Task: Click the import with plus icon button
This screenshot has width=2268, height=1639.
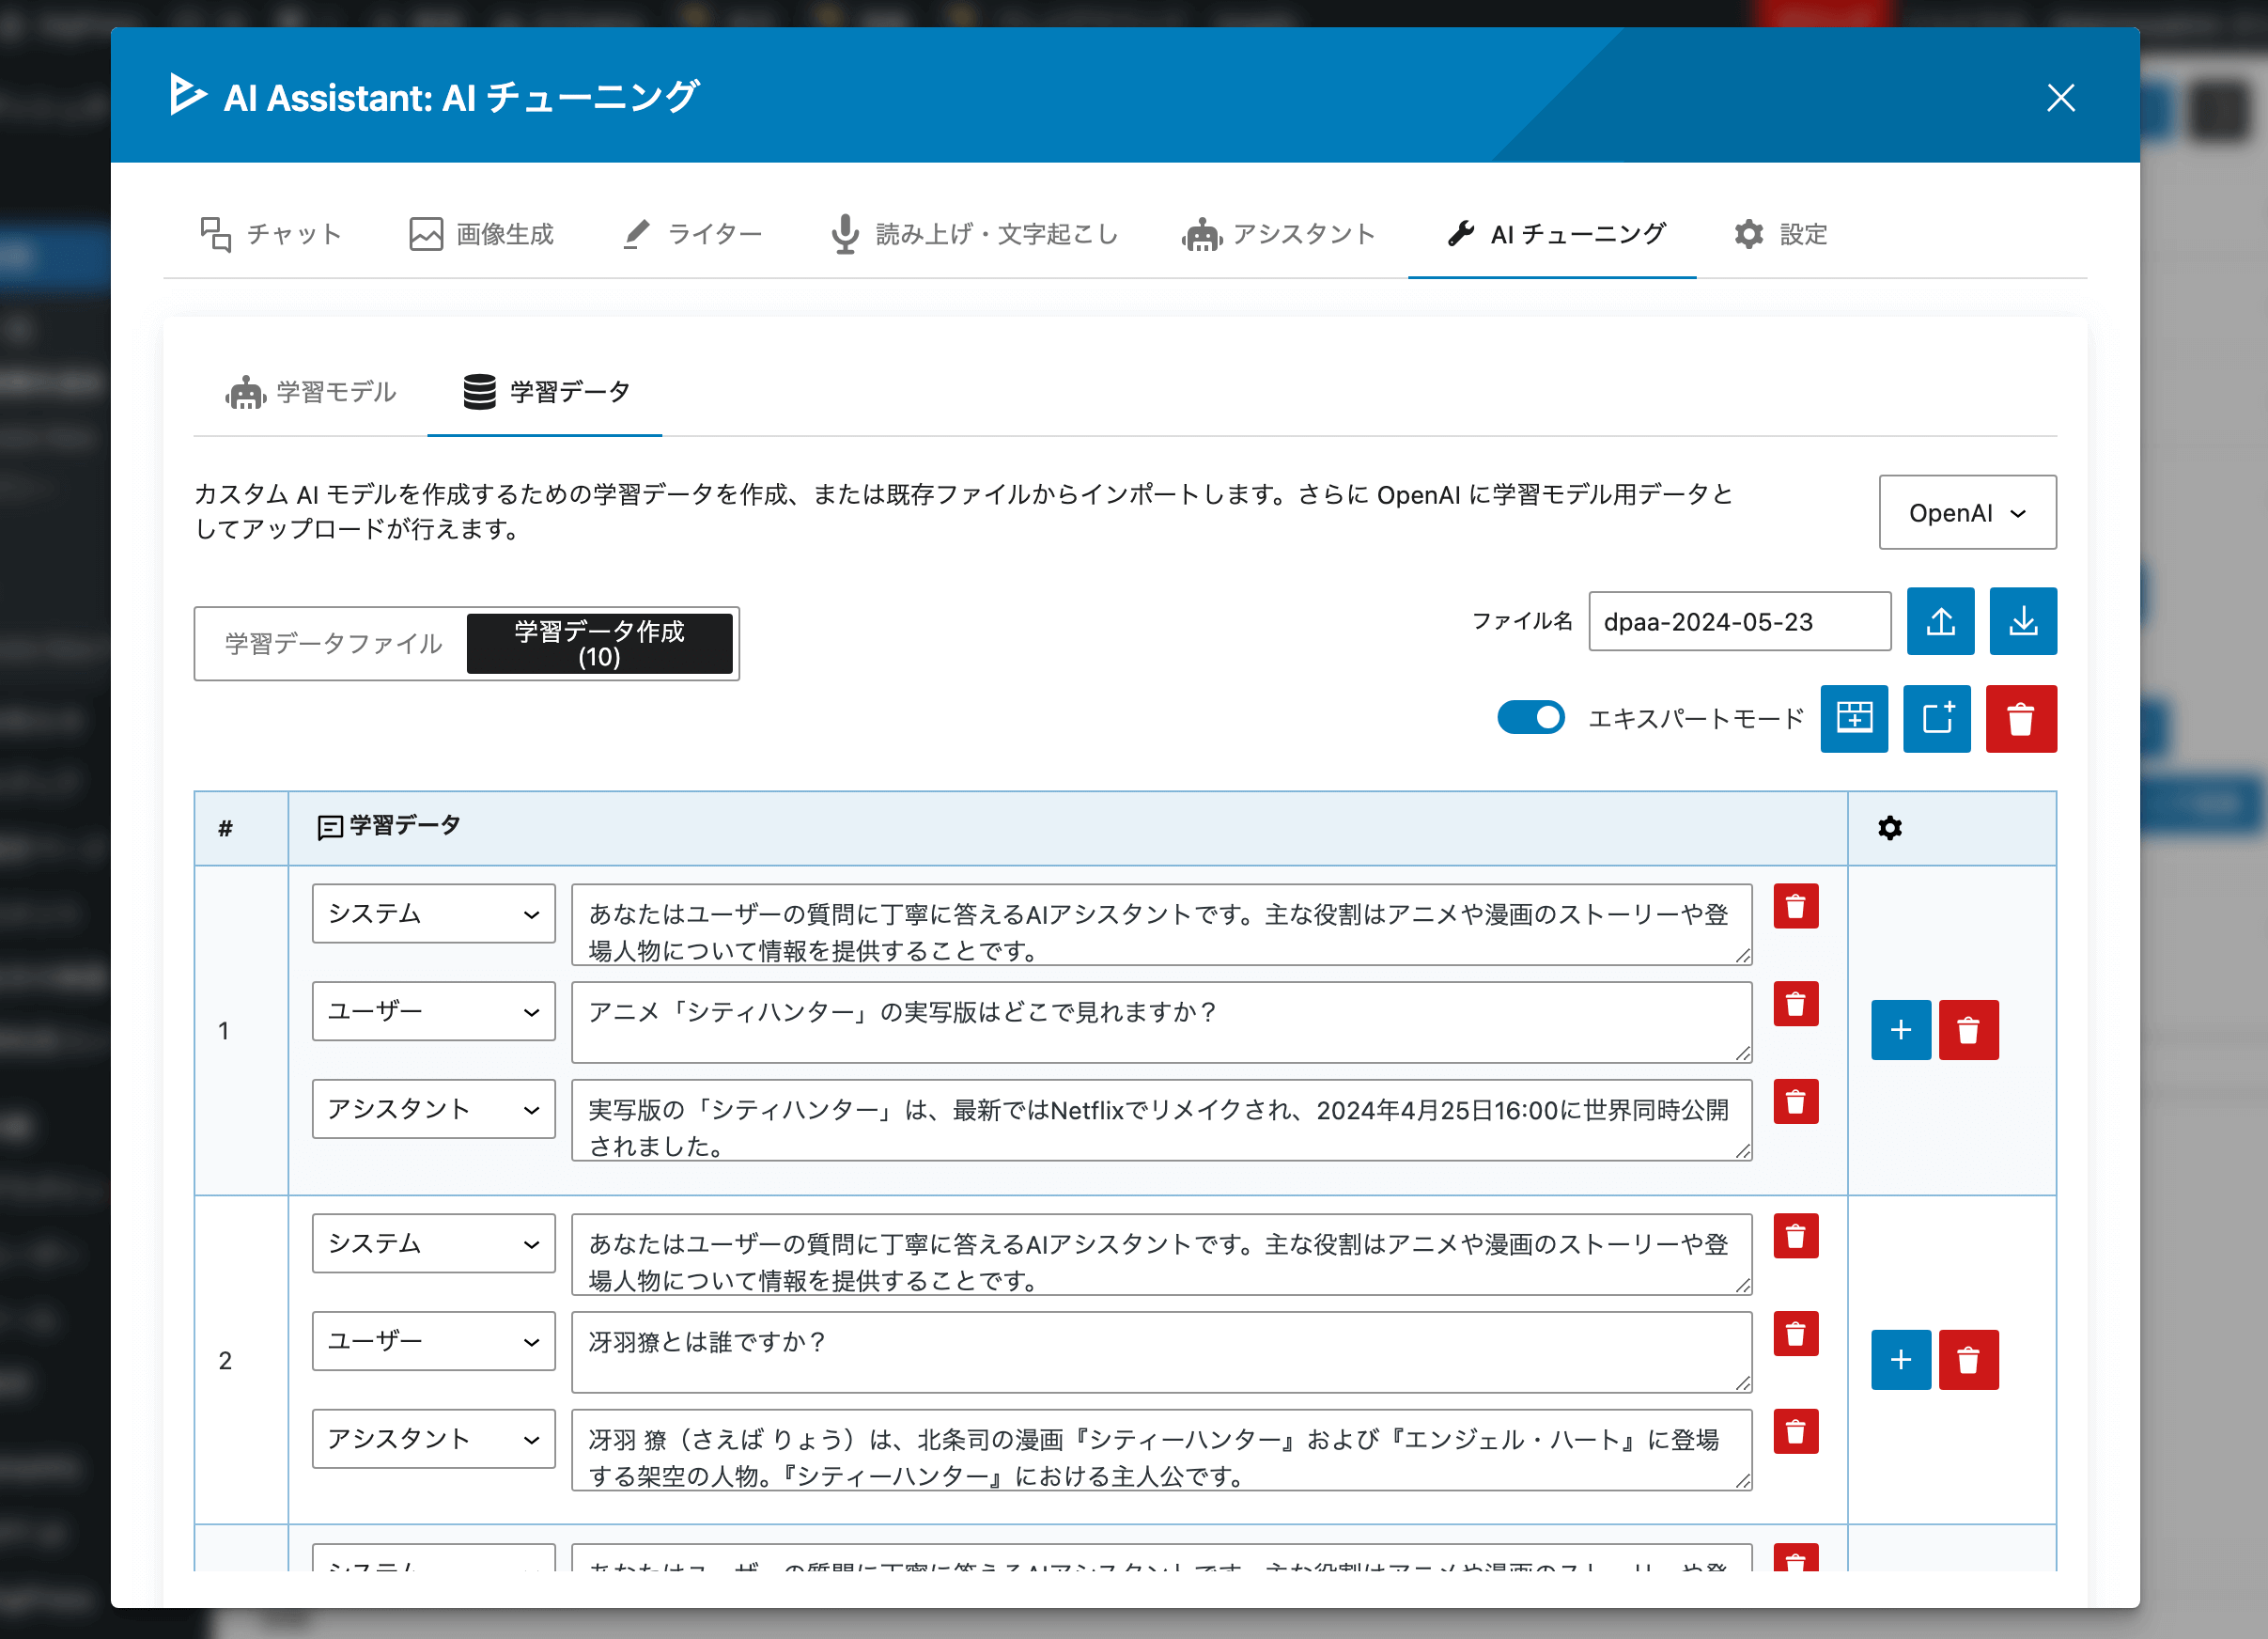Action: [x=1937, y=718]
